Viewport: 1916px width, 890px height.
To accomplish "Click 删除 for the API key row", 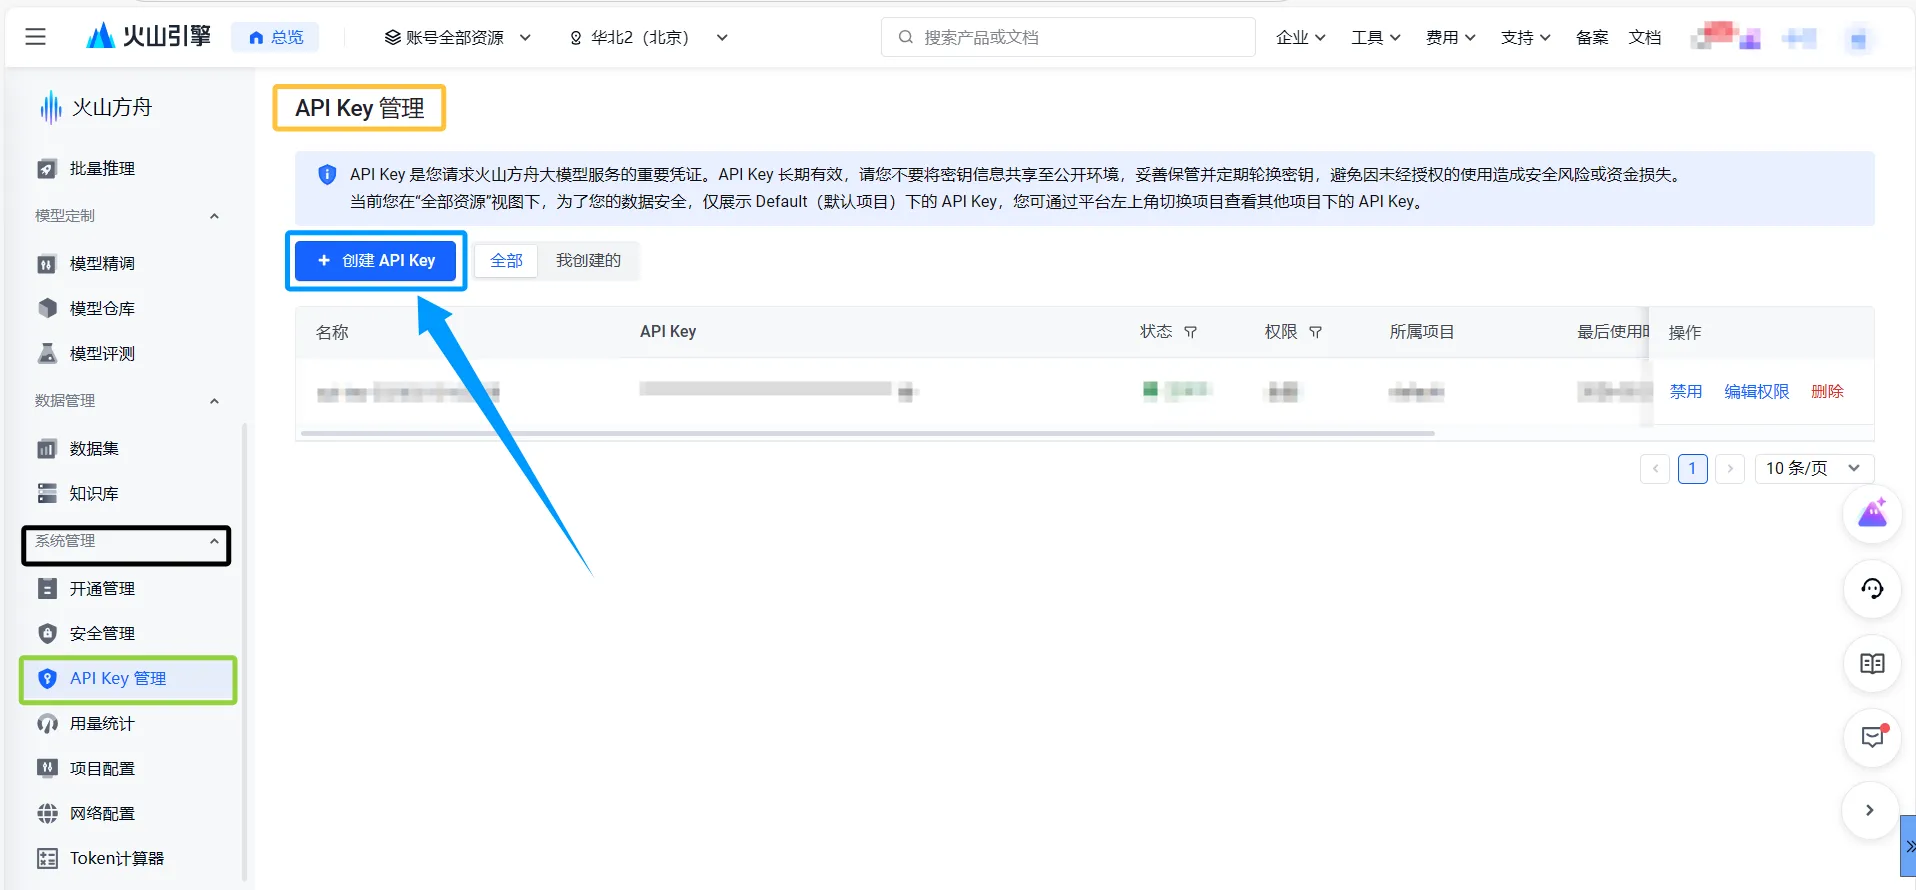I will (1827, 392).
